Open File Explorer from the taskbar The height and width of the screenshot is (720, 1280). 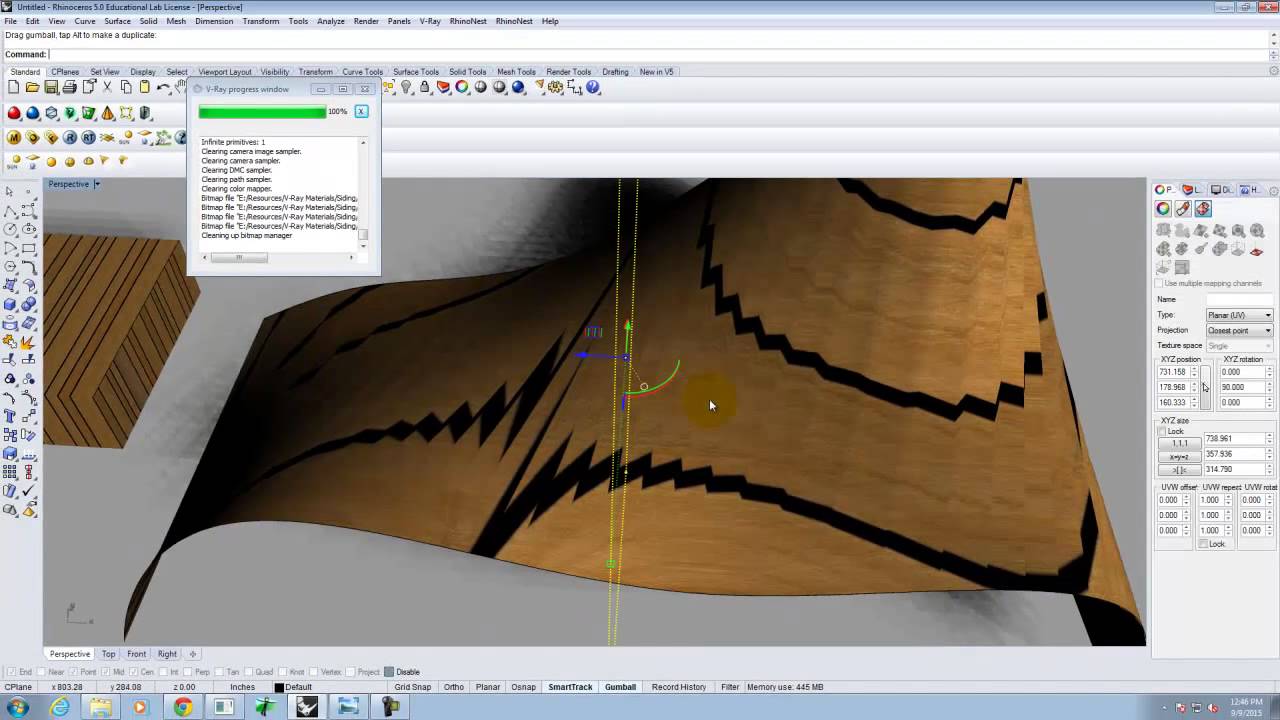[101, 707]
